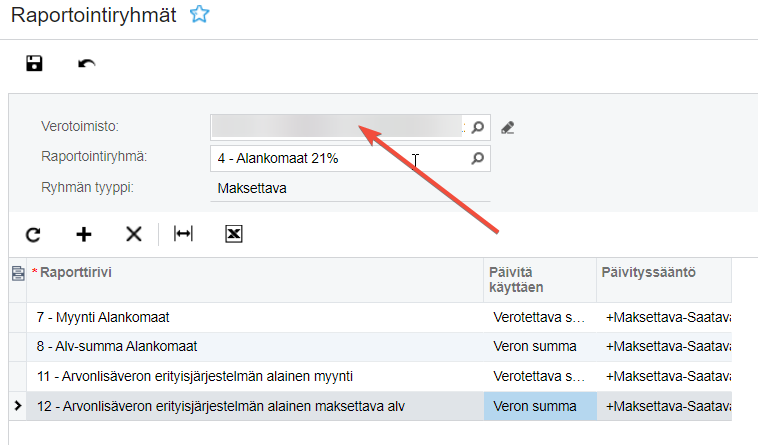The image size is (758, 445).
Task: Open Verotoimisto lookup magnifier
Action: 478,127
